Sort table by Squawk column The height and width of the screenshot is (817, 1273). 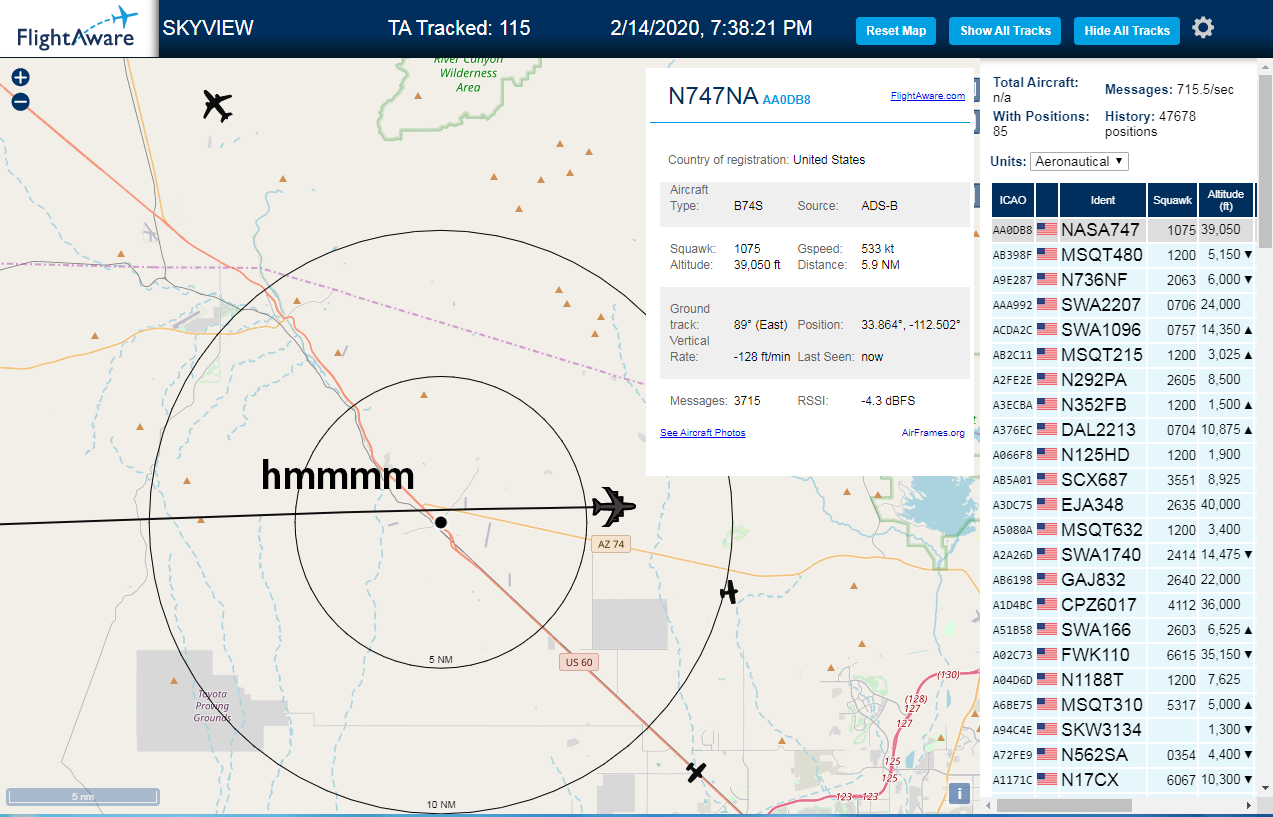point(1172,200)
